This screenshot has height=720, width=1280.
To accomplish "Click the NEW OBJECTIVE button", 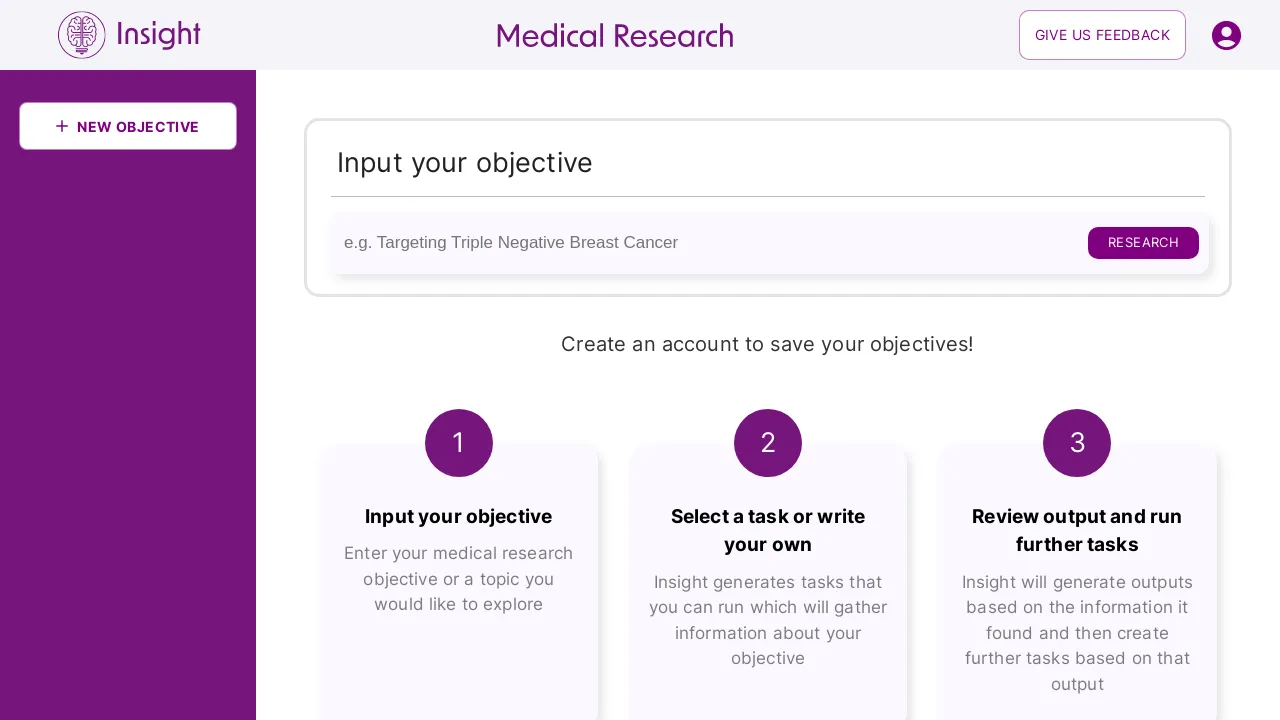I will coord(128,126).
